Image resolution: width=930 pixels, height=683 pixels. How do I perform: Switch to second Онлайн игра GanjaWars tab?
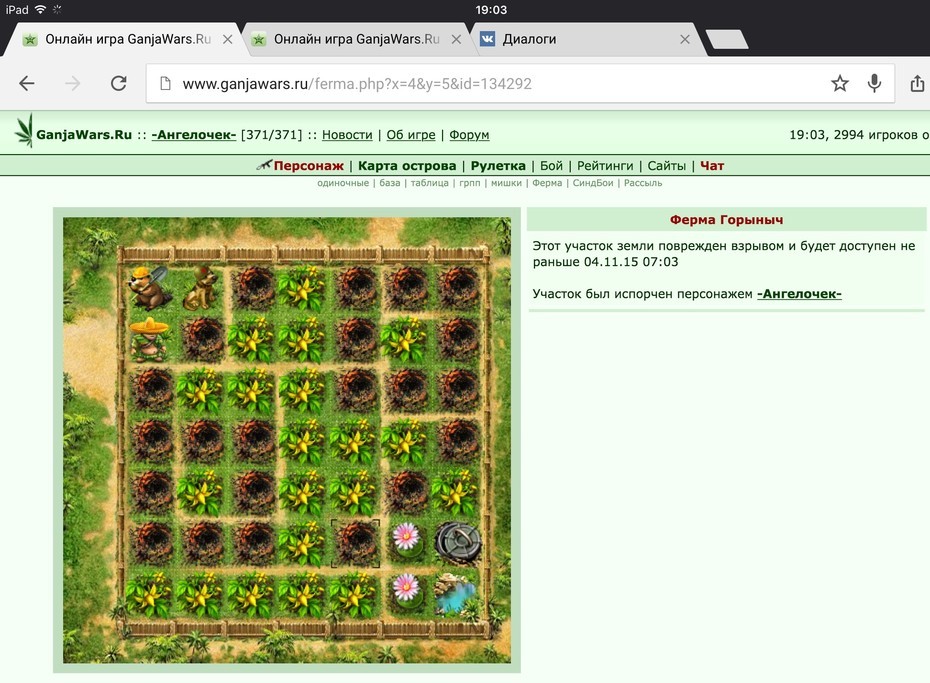coord(356,39)
